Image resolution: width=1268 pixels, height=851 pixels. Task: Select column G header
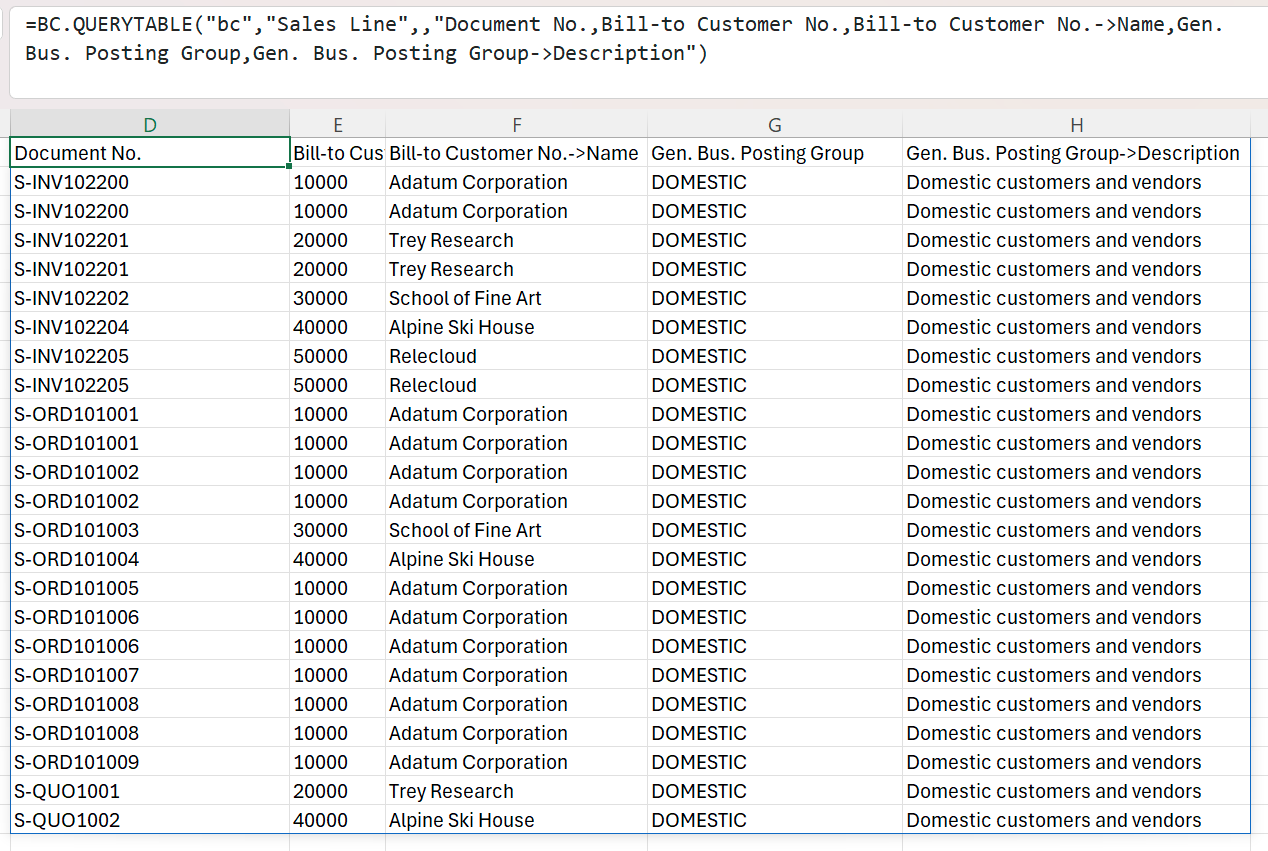[x=775, y=124]
